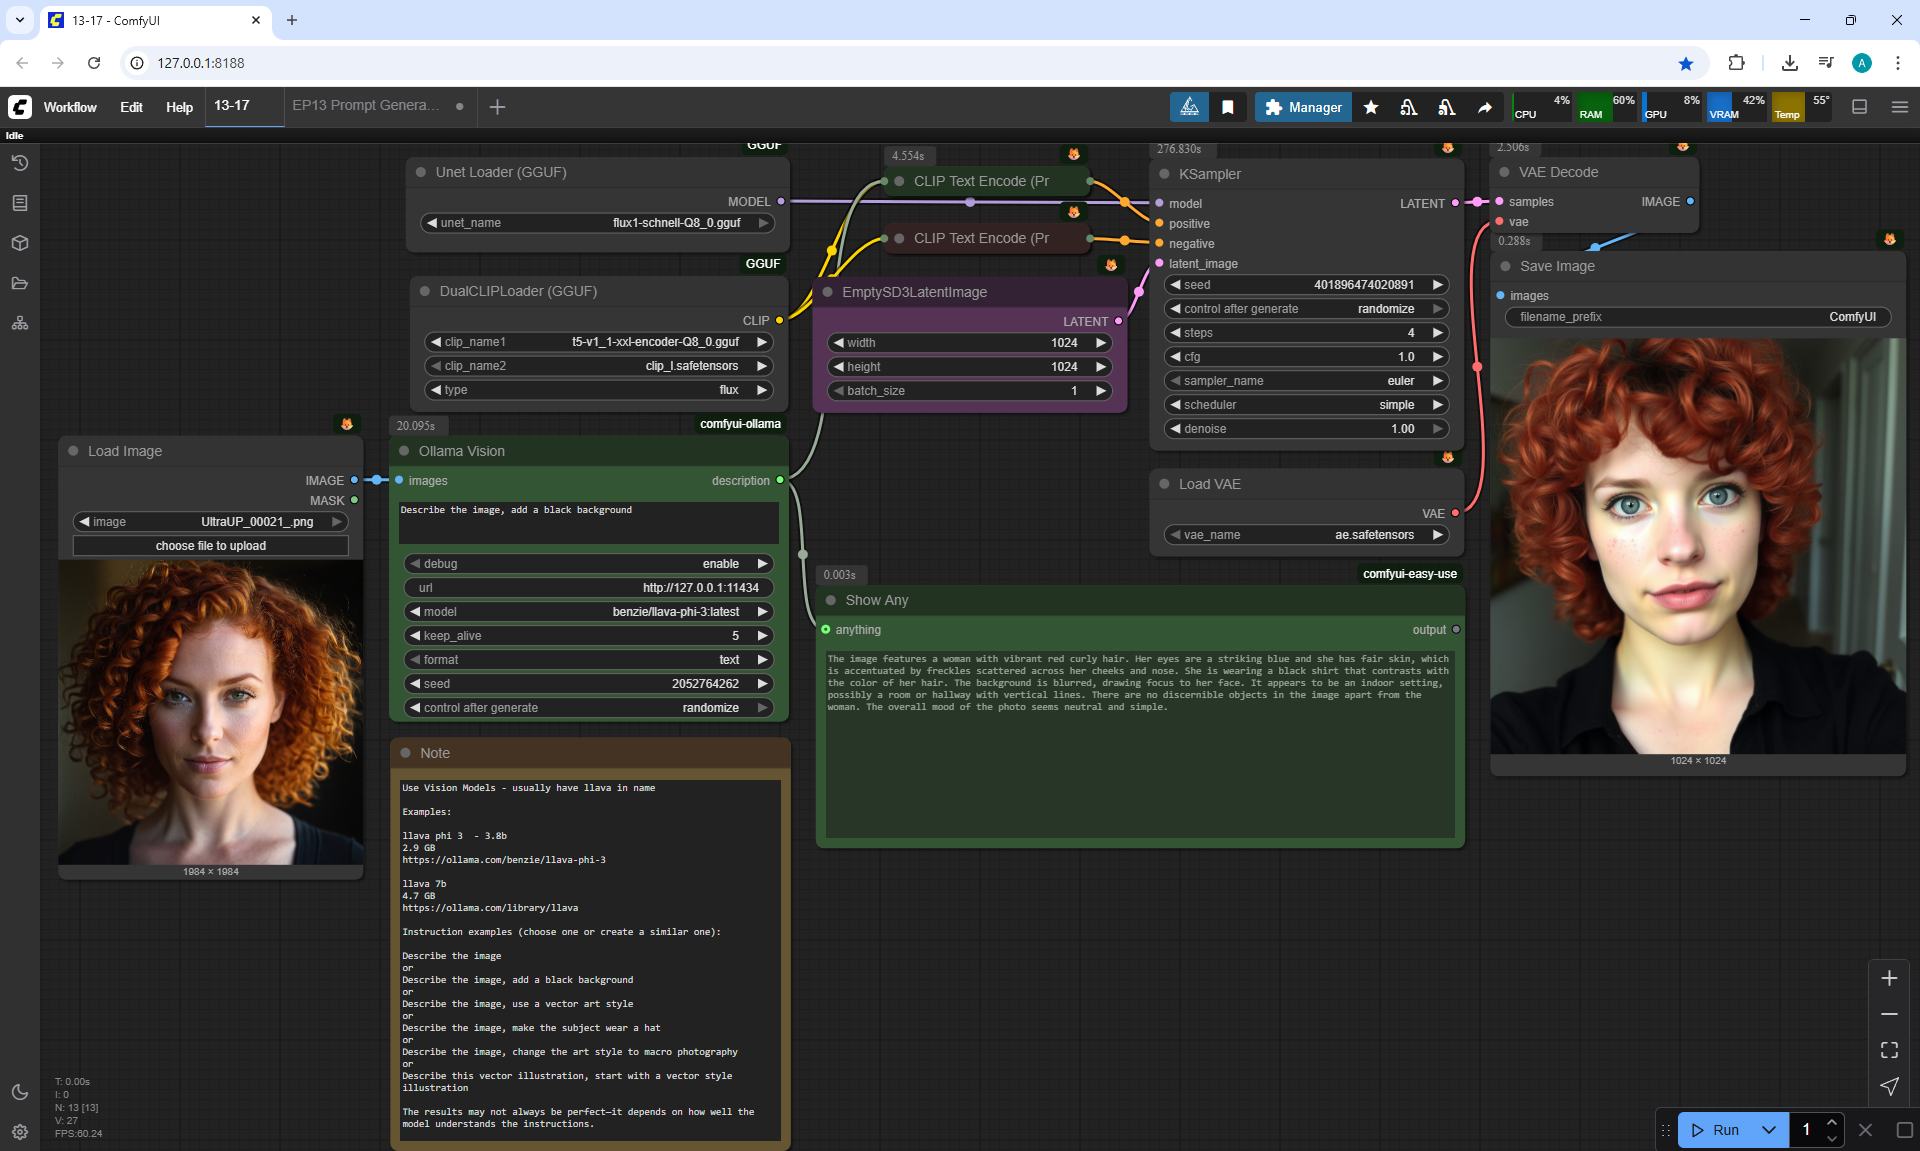Open the sampler_name euler dropdown

[1306, 381]
